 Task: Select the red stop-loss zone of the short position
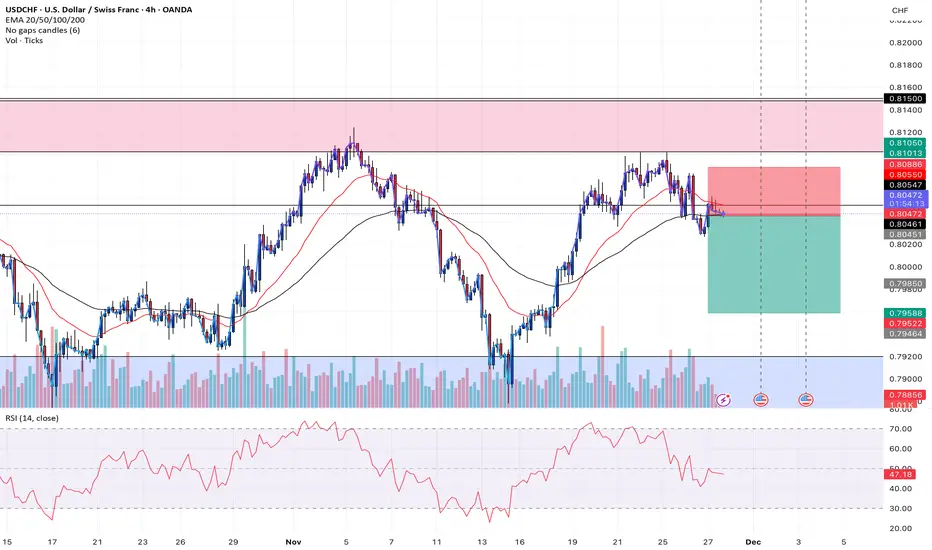[774, 191]
